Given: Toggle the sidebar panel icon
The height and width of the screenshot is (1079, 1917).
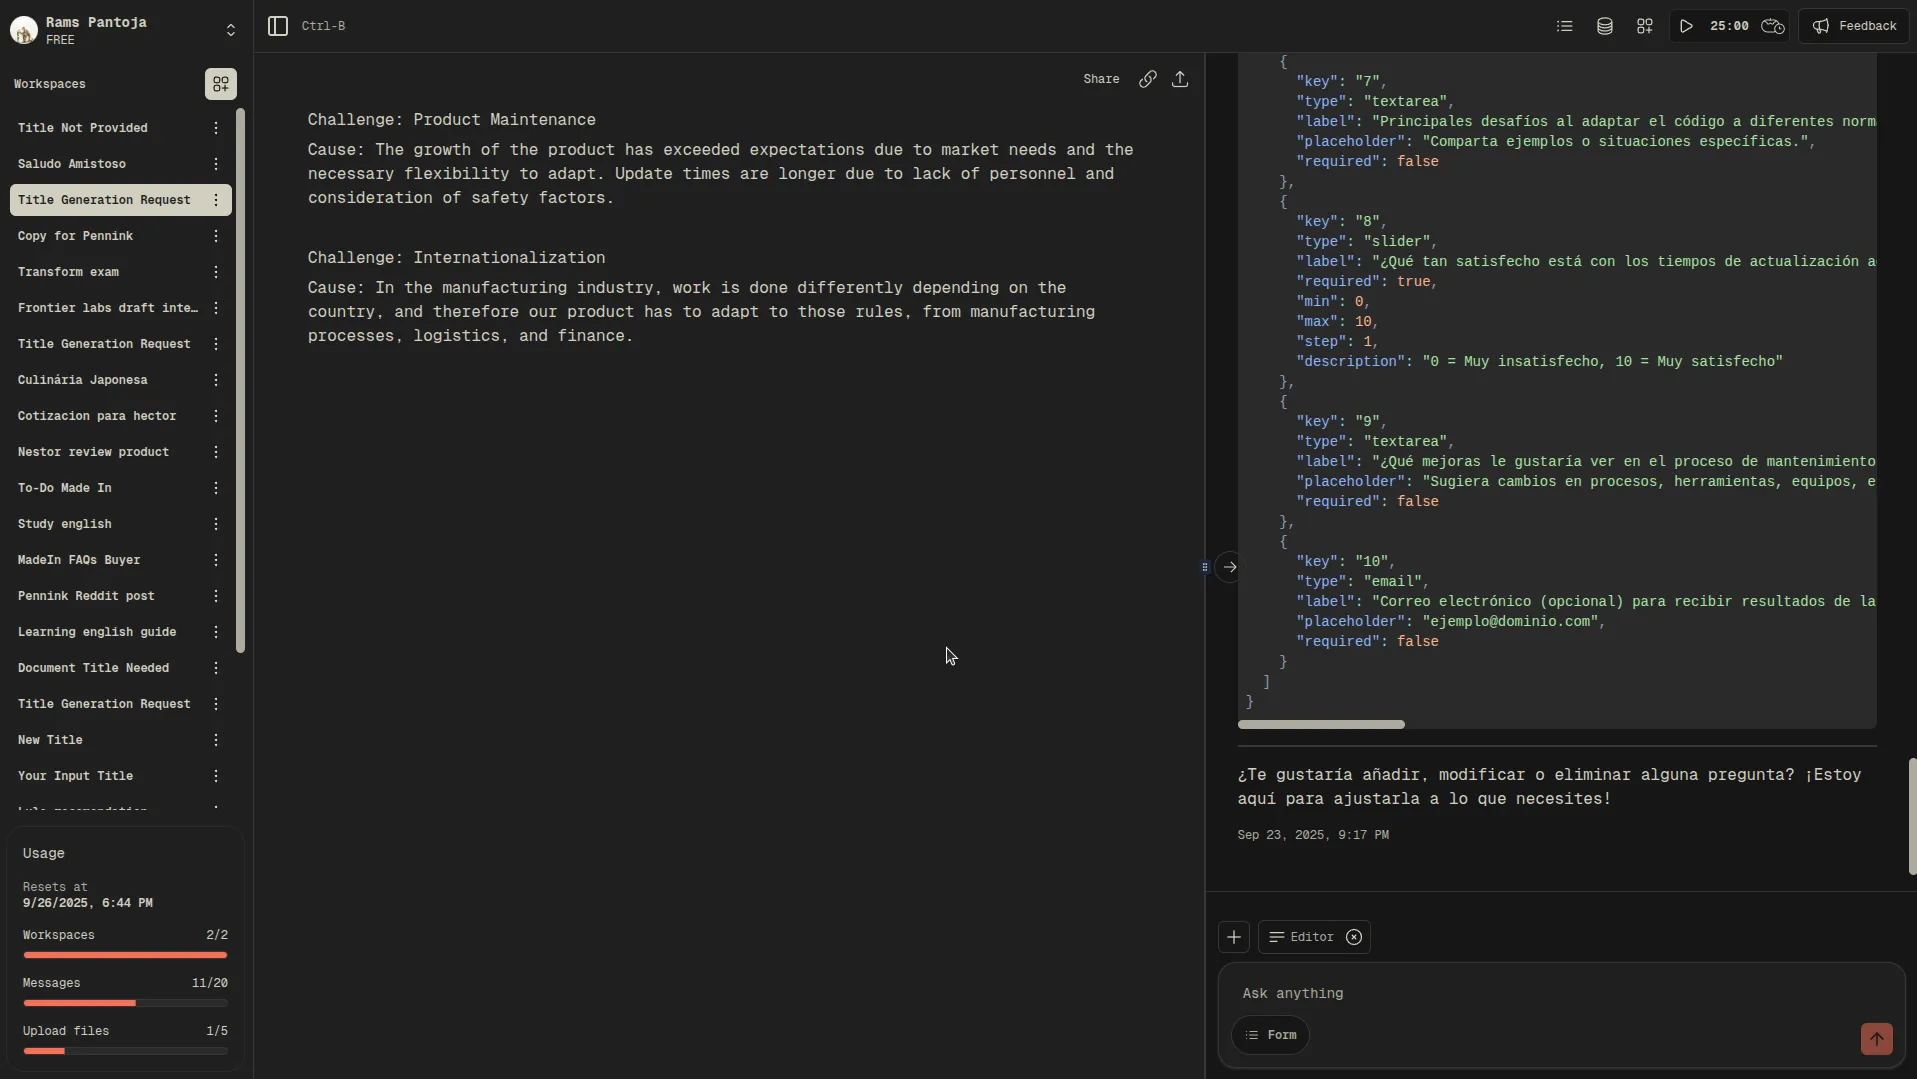Looking at the screenshot, I should pos(278,26).
